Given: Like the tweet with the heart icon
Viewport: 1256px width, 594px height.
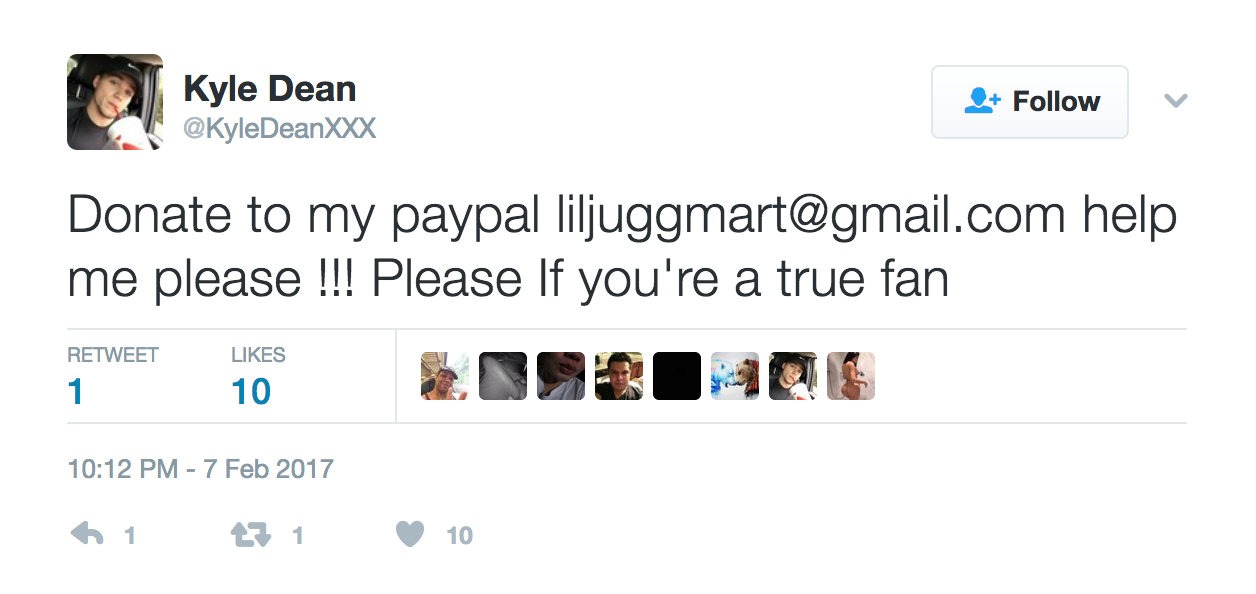Looking at the screenshot, I should coord(410,535).
